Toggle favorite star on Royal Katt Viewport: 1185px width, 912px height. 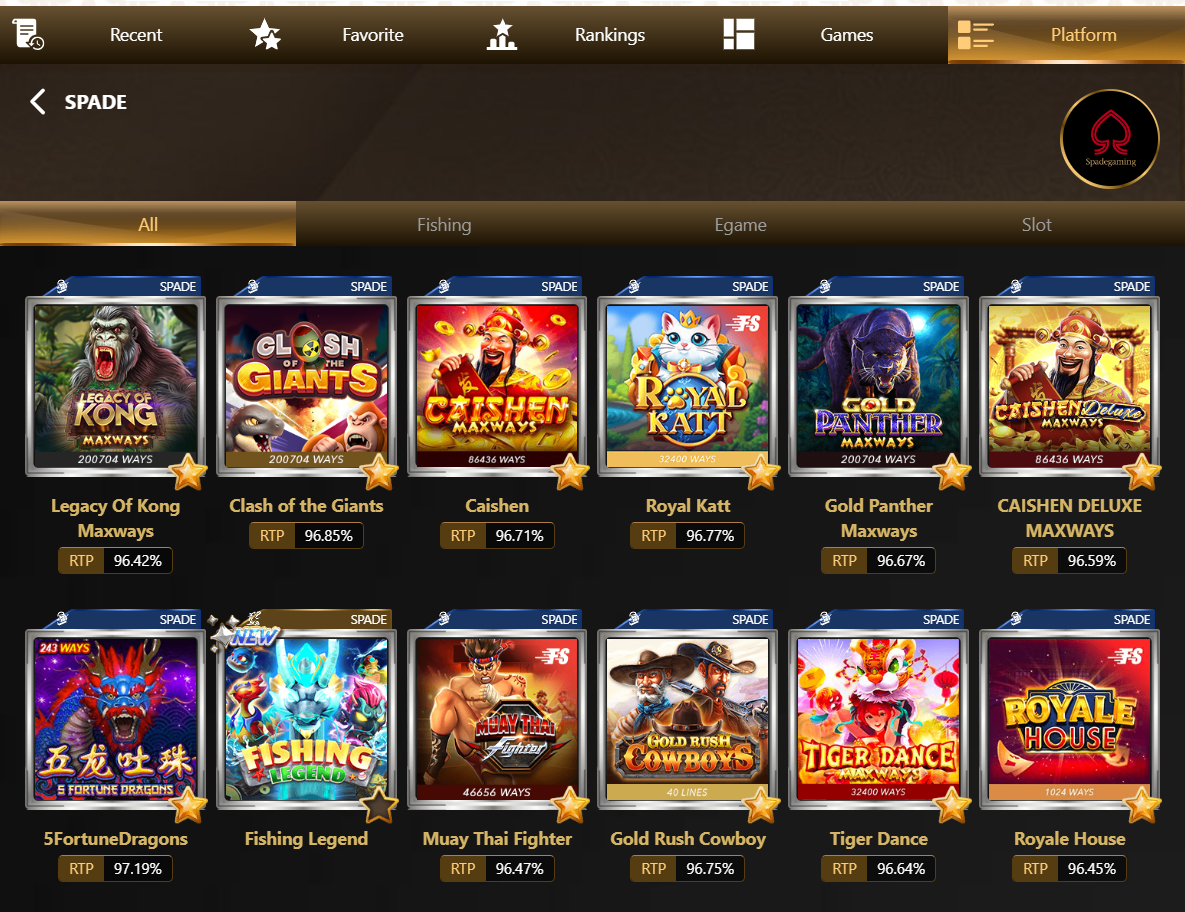coord(760,473)
